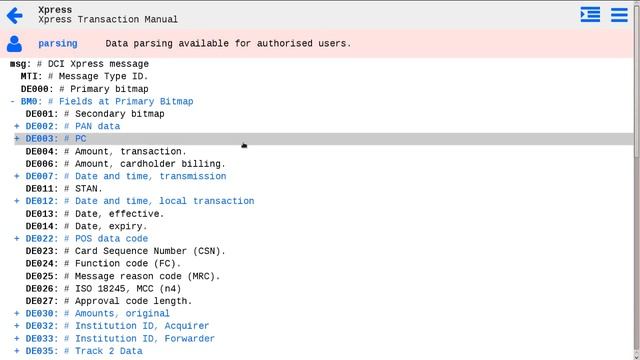Open the parsing link
The image size is (640, 360).
(58, 43)
